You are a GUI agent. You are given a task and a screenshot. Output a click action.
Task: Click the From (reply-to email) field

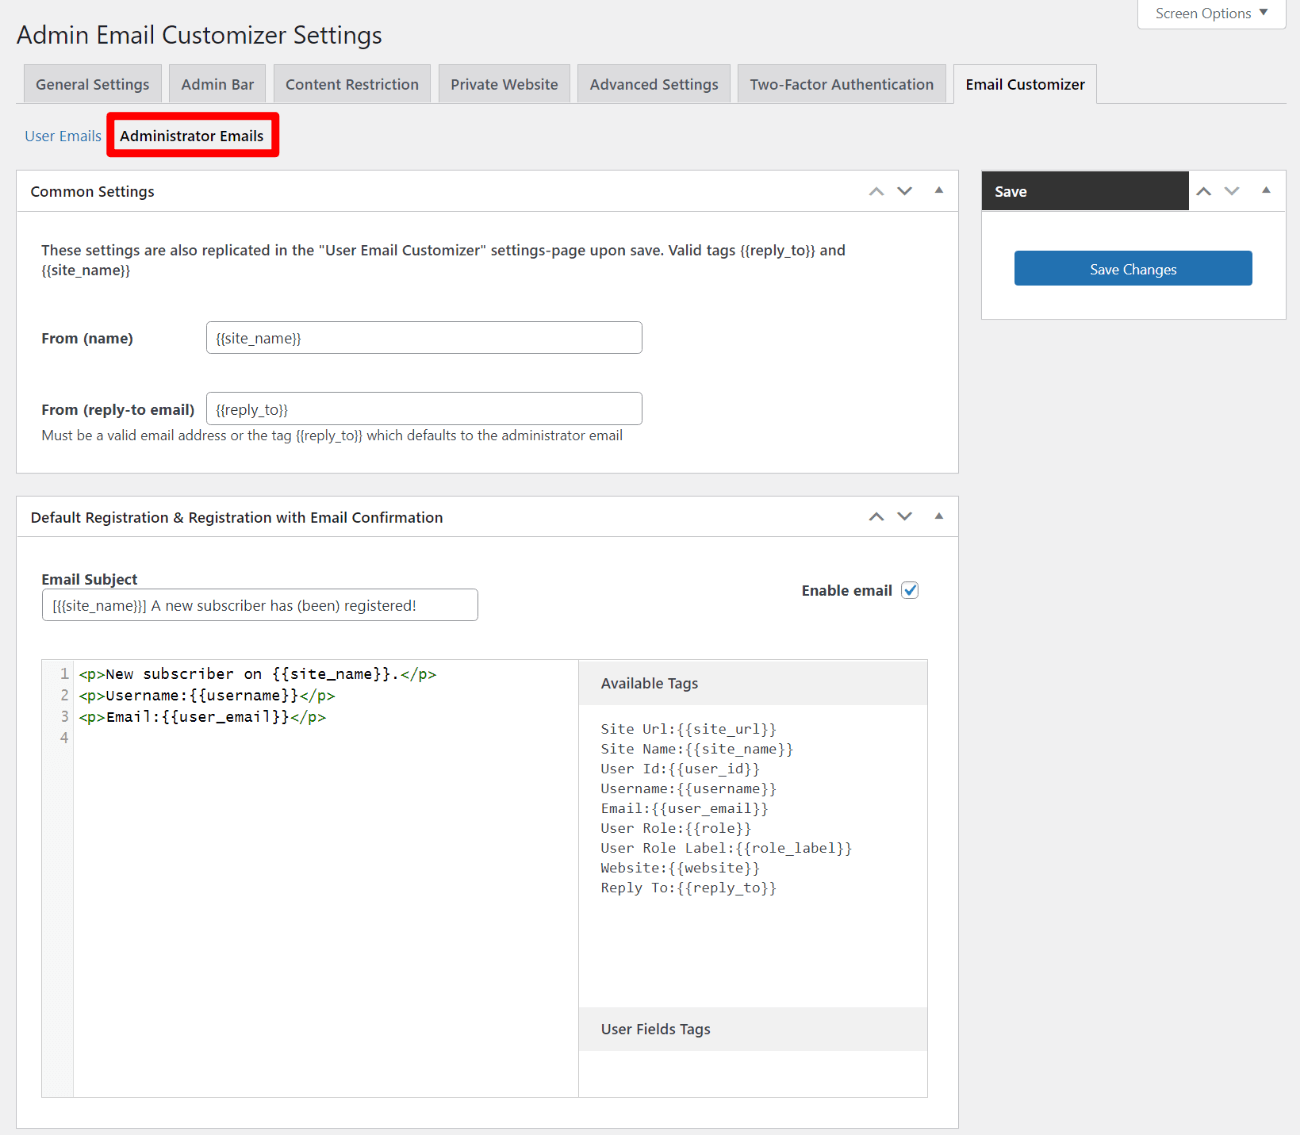click(x=424, y=409)
